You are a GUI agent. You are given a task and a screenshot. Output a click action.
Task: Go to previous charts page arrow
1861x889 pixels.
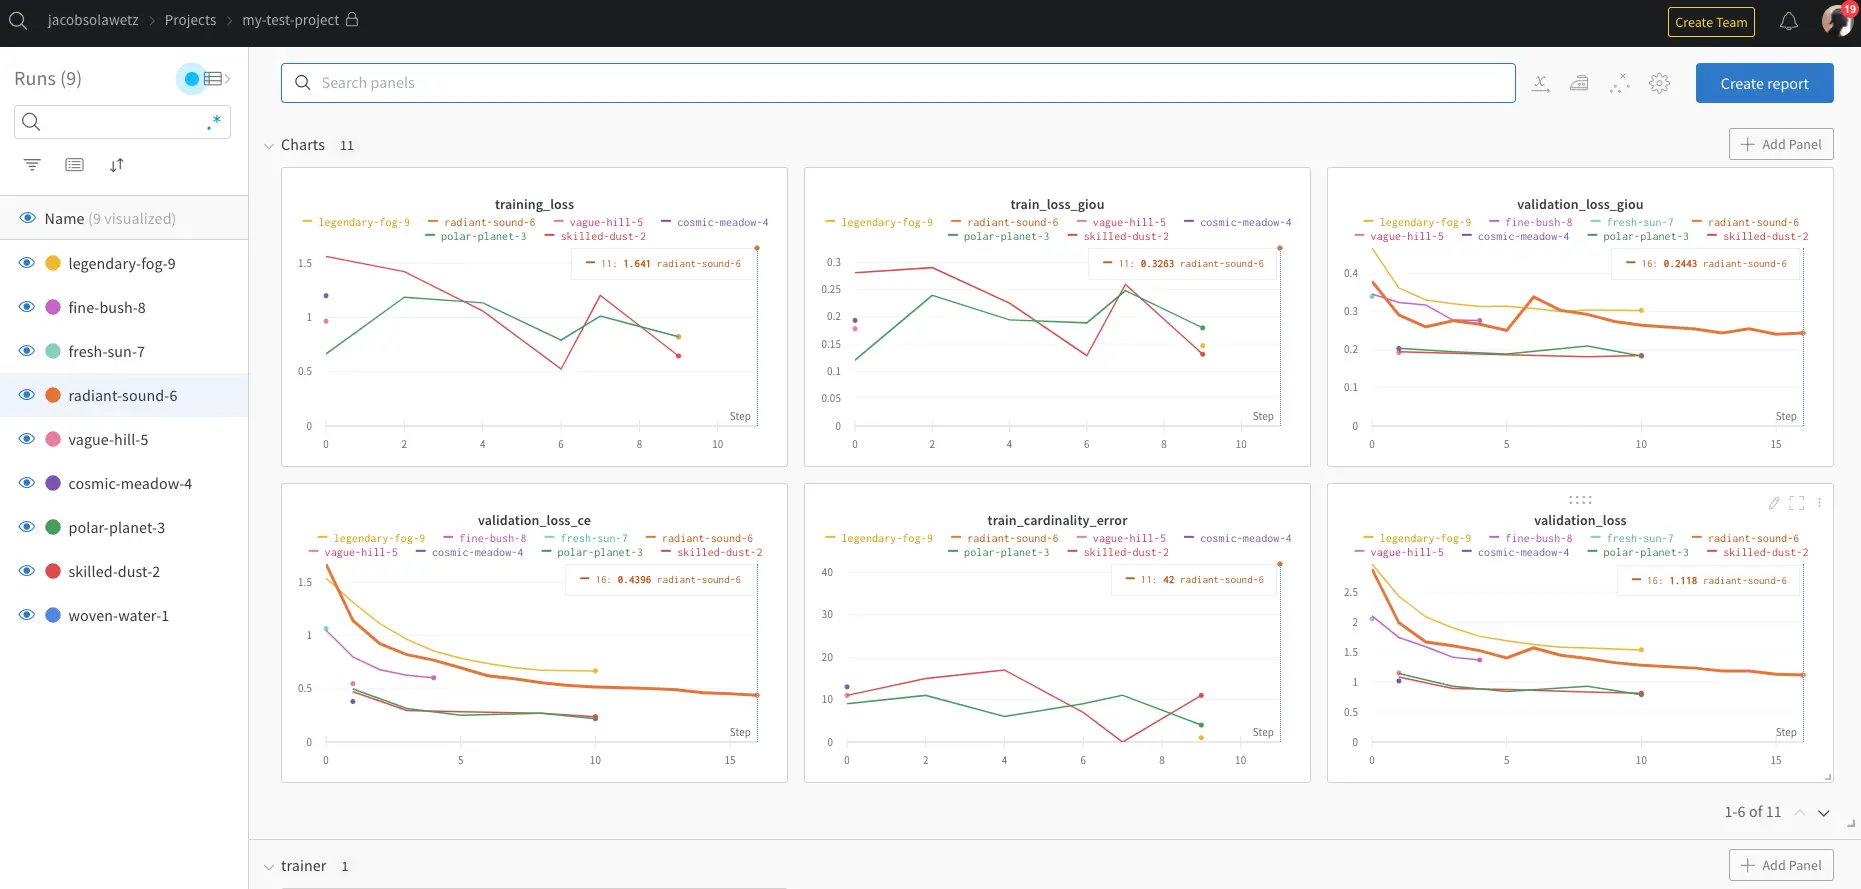(1800, 813)
